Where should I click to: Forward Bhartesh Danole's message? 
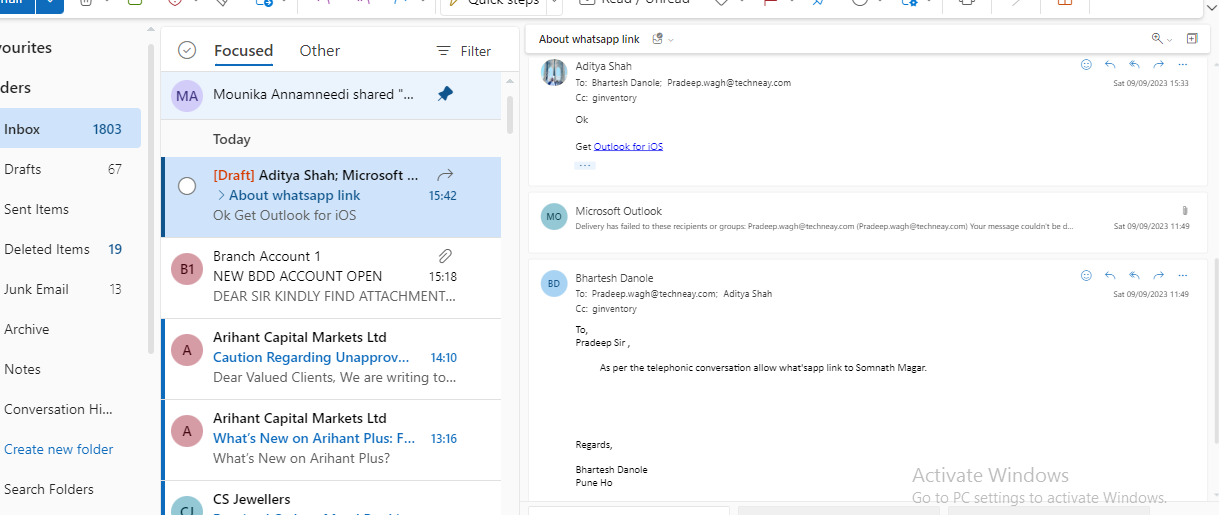pos(1158,276)
